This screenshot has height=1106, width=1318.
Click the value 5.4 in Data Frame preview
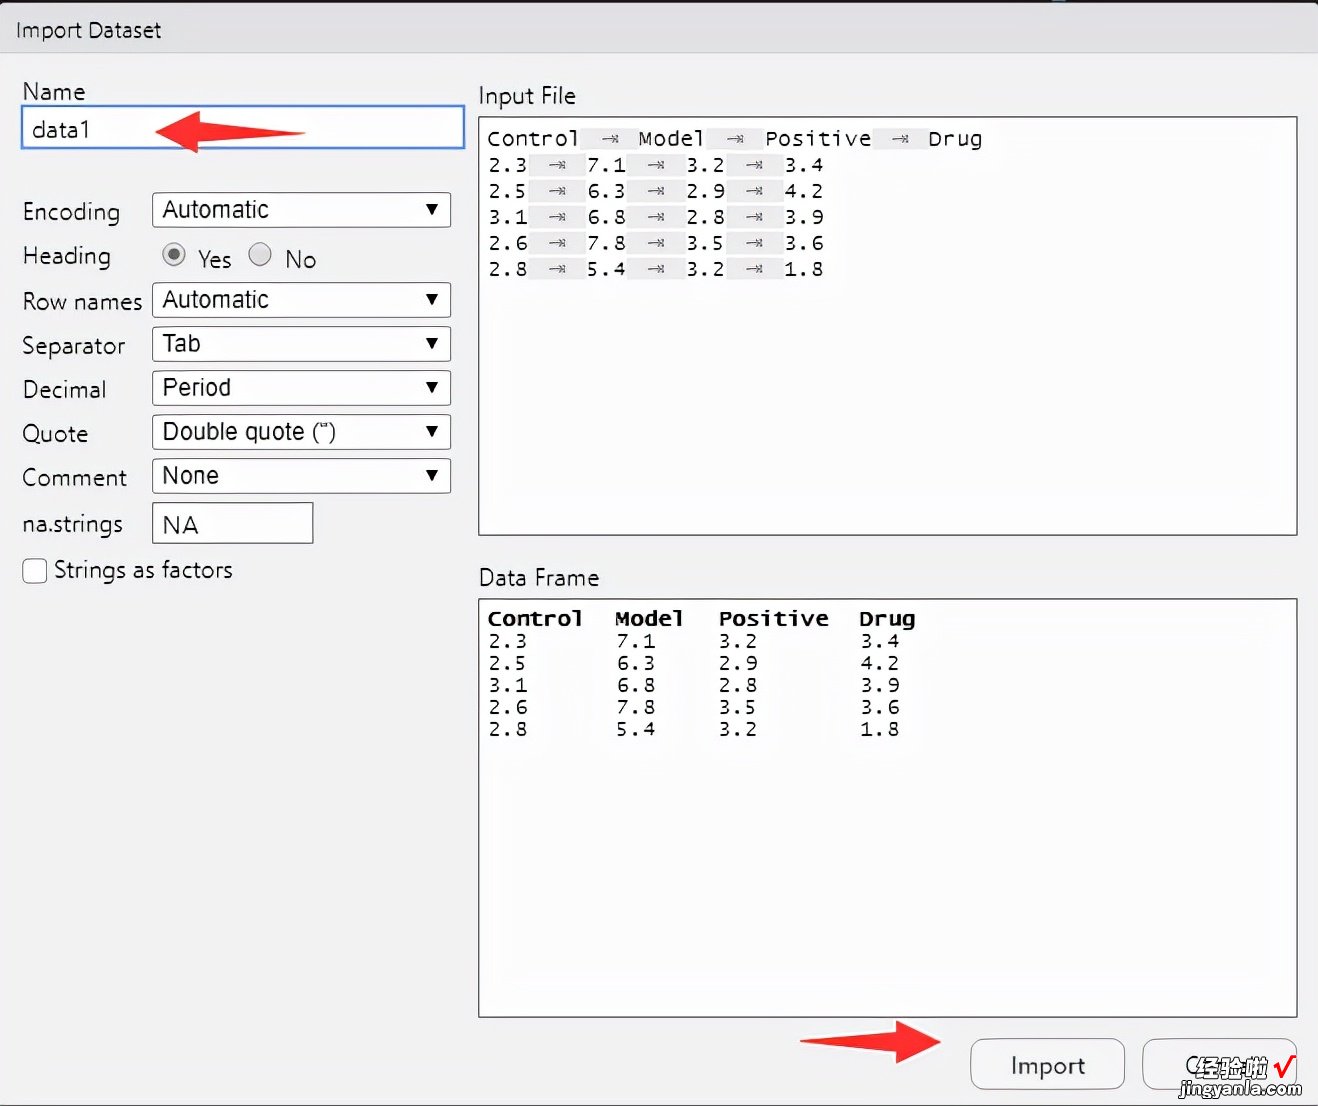(635, 729)
